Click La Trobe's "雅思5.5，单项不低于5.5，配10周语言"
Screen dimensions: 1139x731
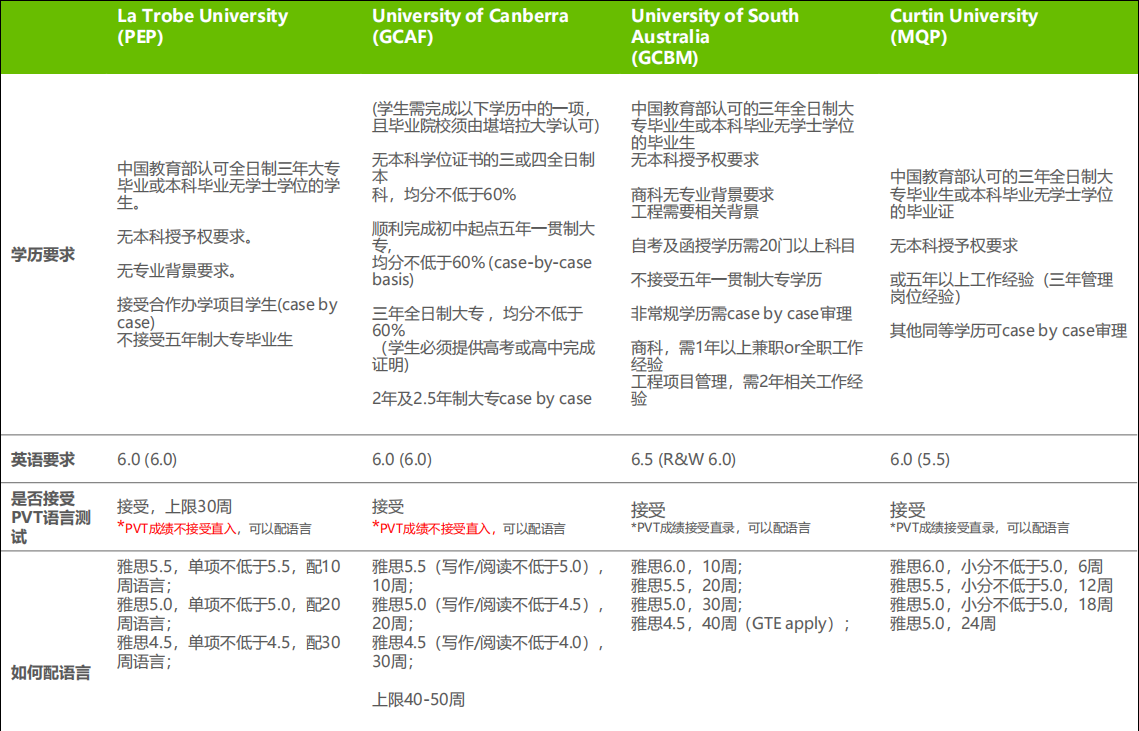tap(229, 576)
